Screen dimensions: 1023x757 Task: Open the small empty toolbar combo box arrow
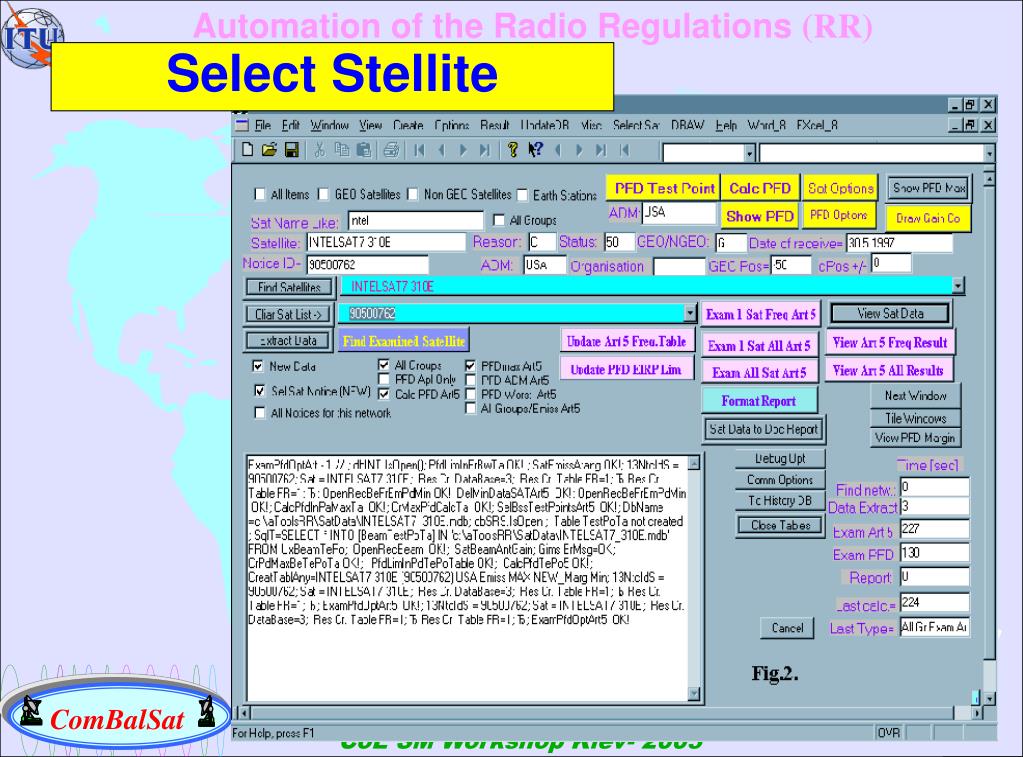[x=750, y=153]
